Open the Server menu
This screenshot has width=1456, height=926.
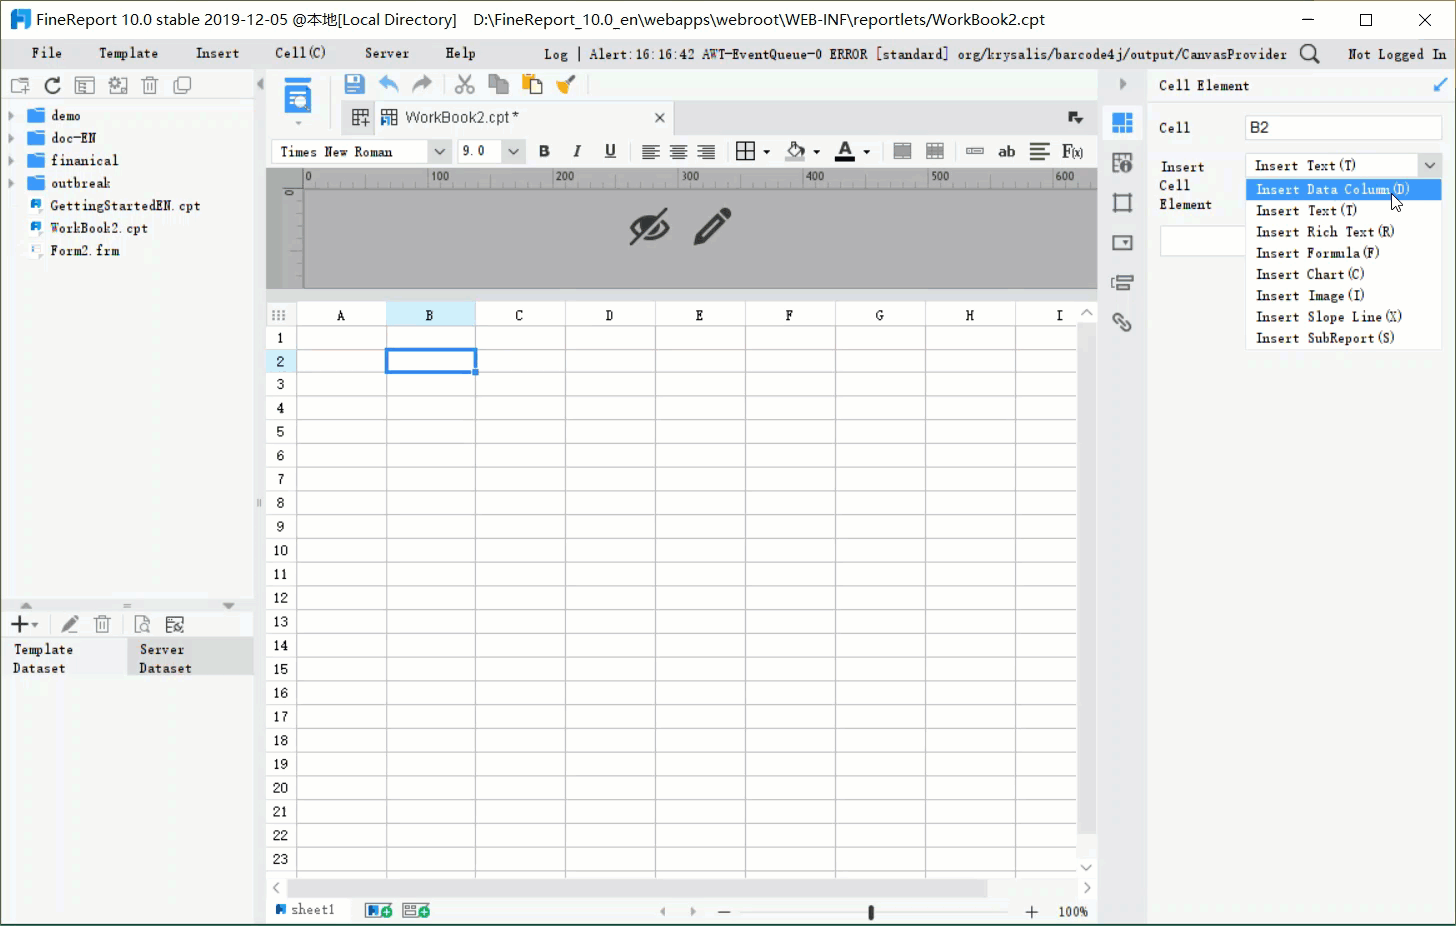(386, 53)
